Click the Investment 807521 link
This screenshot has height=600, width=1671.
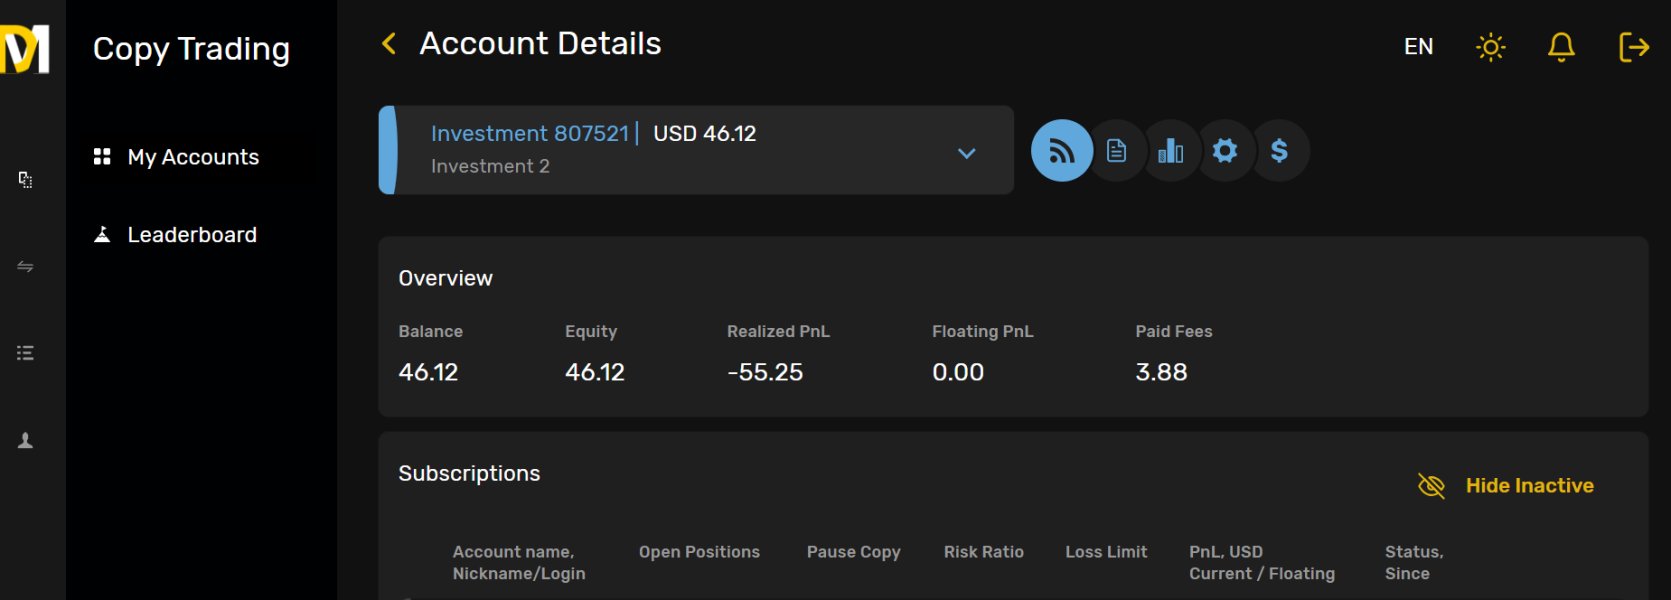(x=530, y=133)
